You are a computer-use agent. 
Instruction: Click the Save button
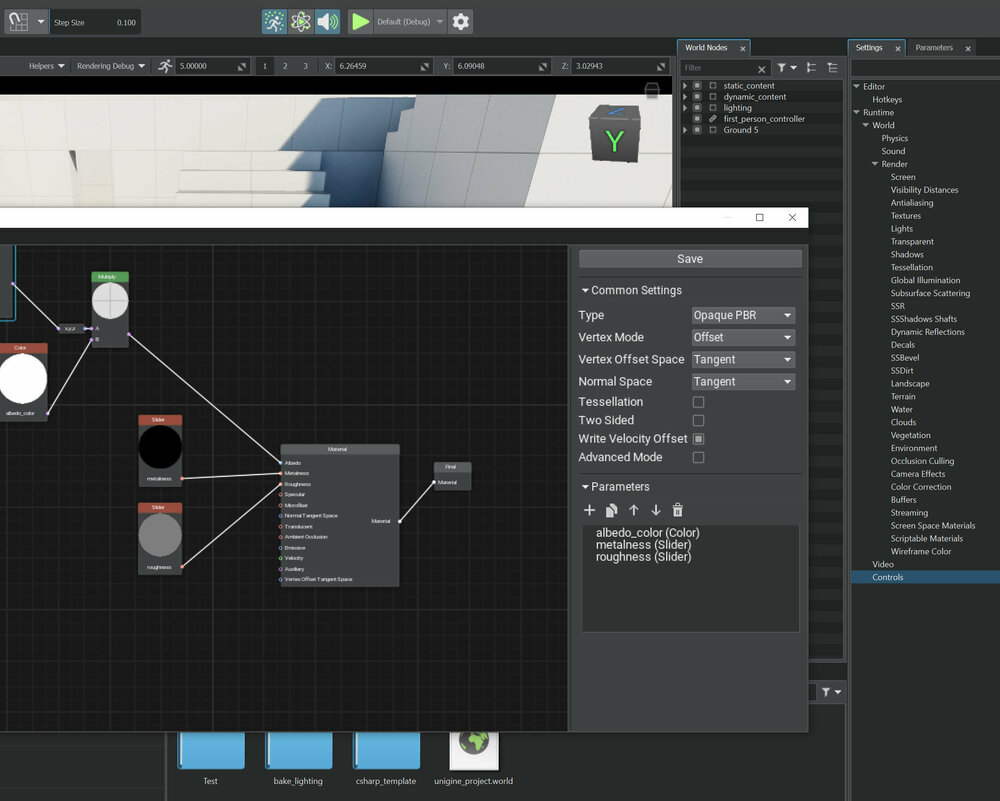click(690, 259)
